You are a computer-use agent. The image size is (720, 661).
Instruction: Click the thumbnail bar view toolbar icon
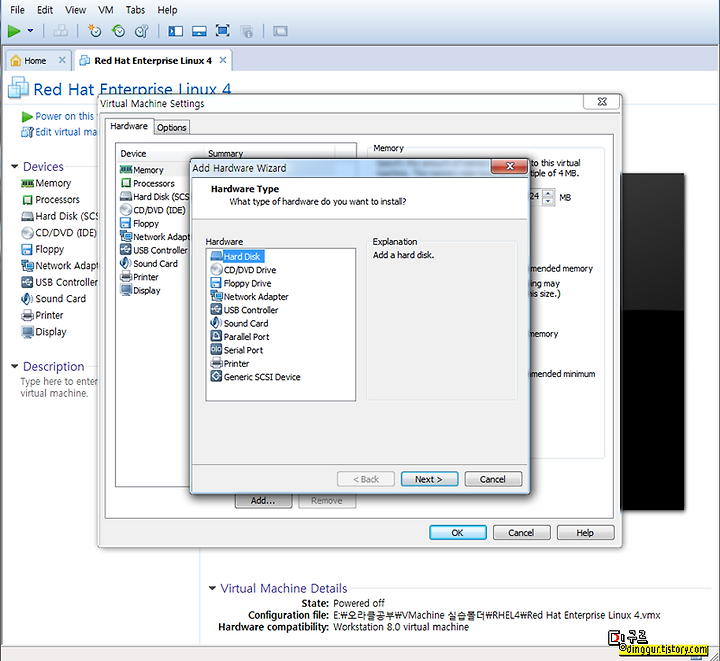199,31
